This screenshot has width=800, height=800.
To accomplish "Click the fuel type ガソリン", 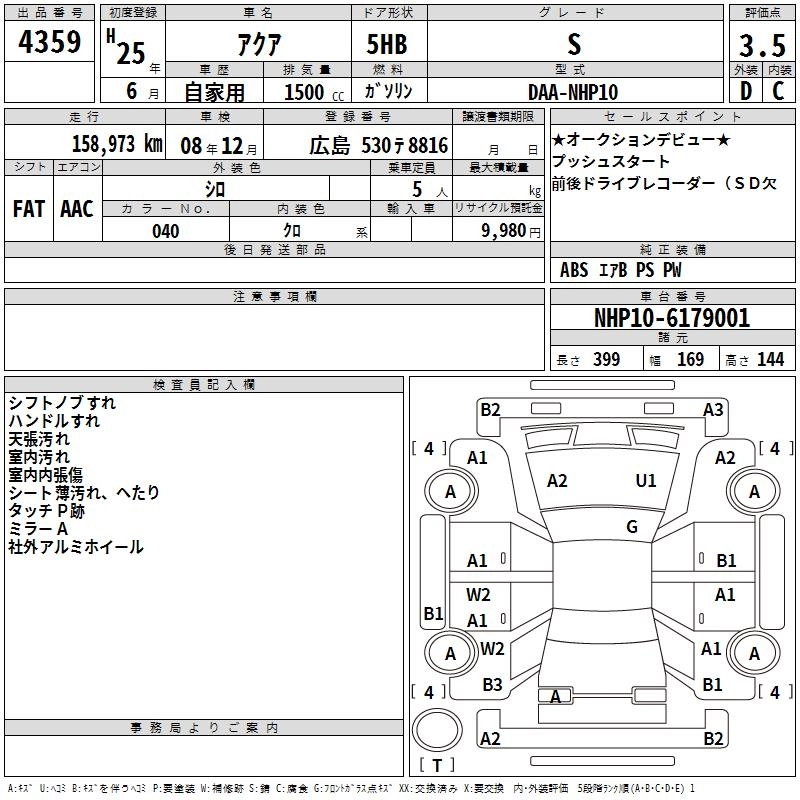I will click(388, 91).
